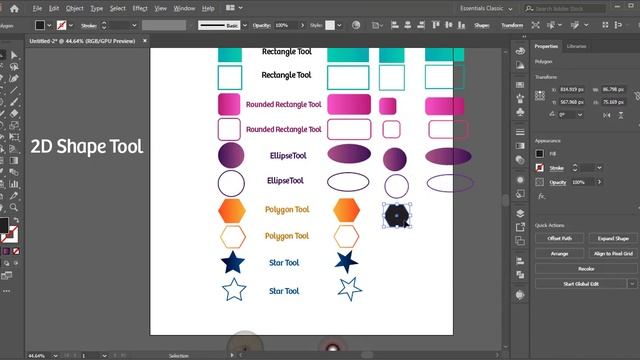Select the Direct Selection tool

coord(14,55)
